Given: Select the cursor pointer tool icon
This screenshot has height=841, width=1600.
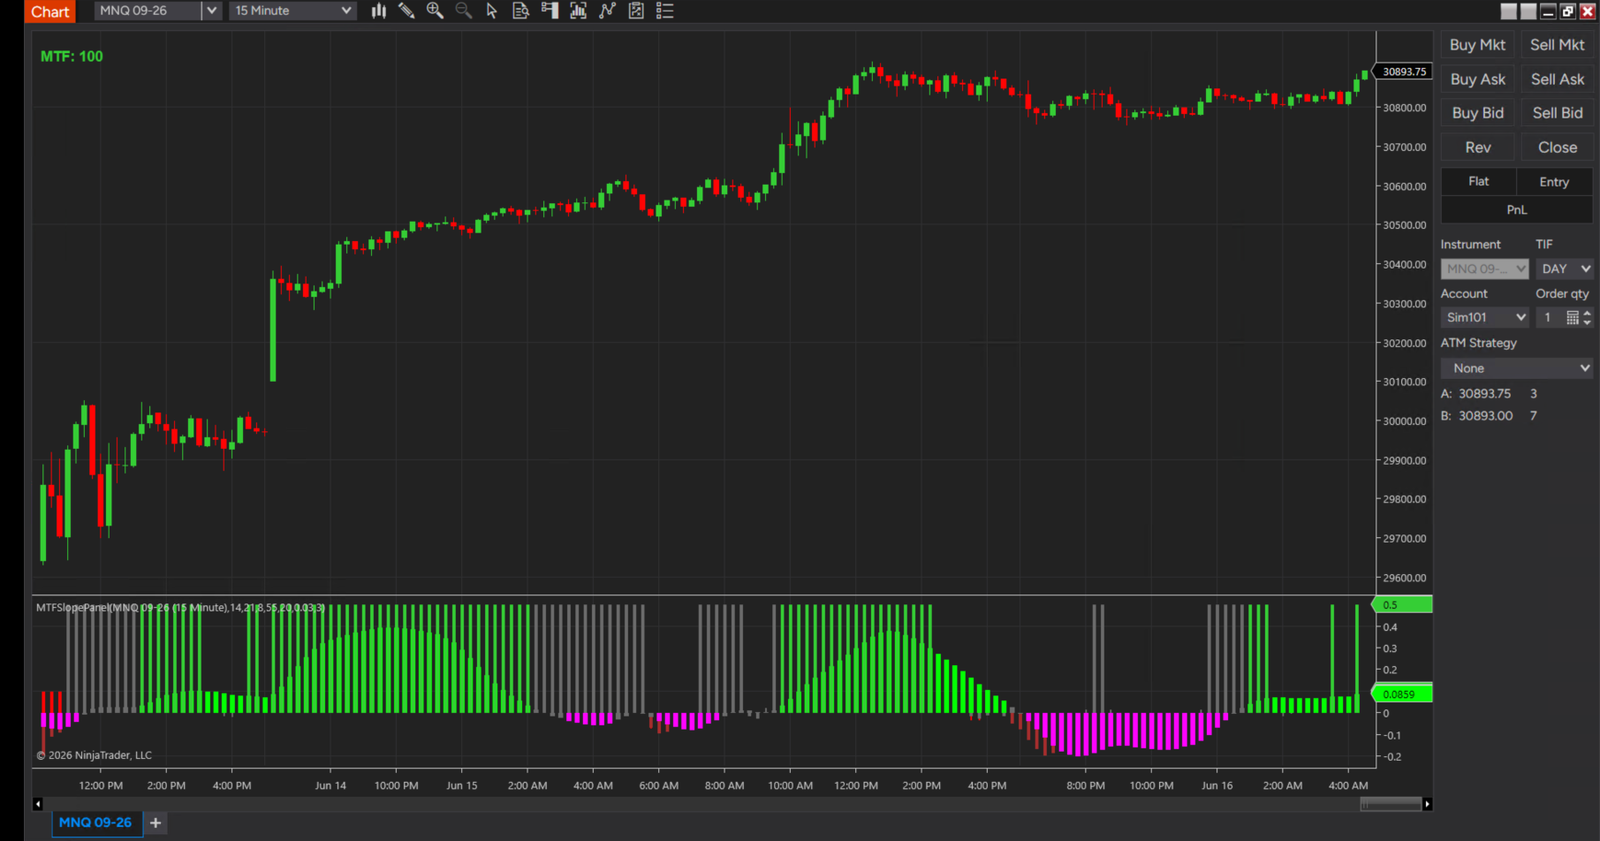Looking at the screenshot, I should (492, 11).
